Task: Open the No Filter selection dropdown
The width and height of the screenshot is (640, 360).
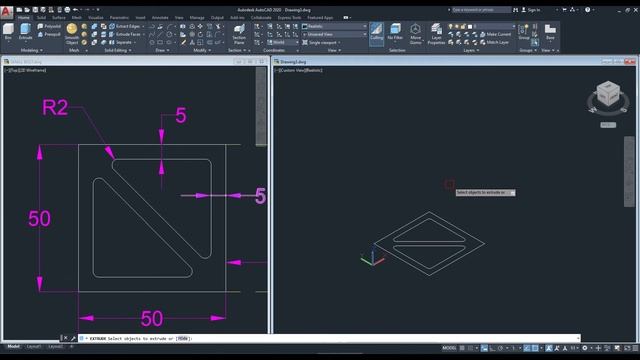Action: coord(395,33)
